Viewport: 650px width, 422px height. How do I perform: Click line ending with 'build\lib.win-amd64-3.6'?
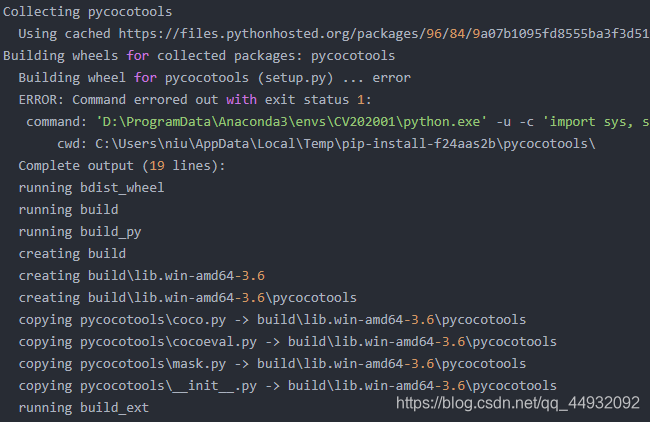tap(141, 275)
